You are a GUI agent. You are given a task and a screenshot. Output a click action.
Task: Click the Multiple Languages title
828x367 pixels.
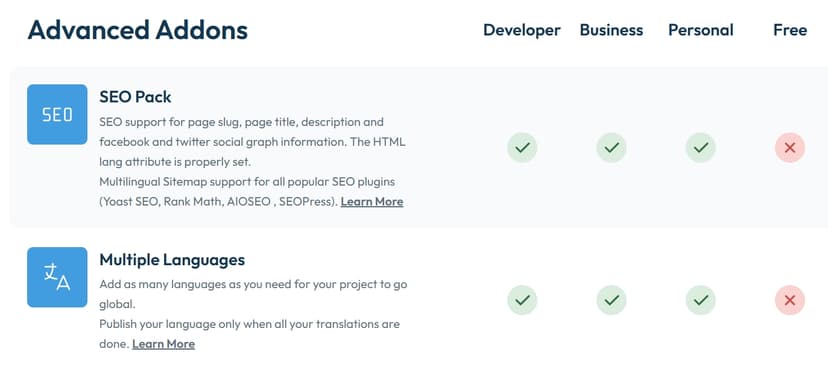click(172, 260)
